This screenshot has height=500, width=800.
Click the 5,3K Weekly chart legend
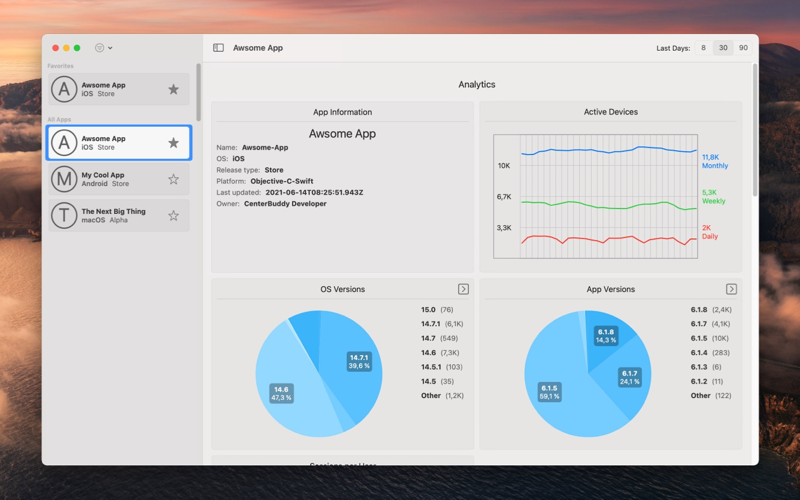coord(713,196)
